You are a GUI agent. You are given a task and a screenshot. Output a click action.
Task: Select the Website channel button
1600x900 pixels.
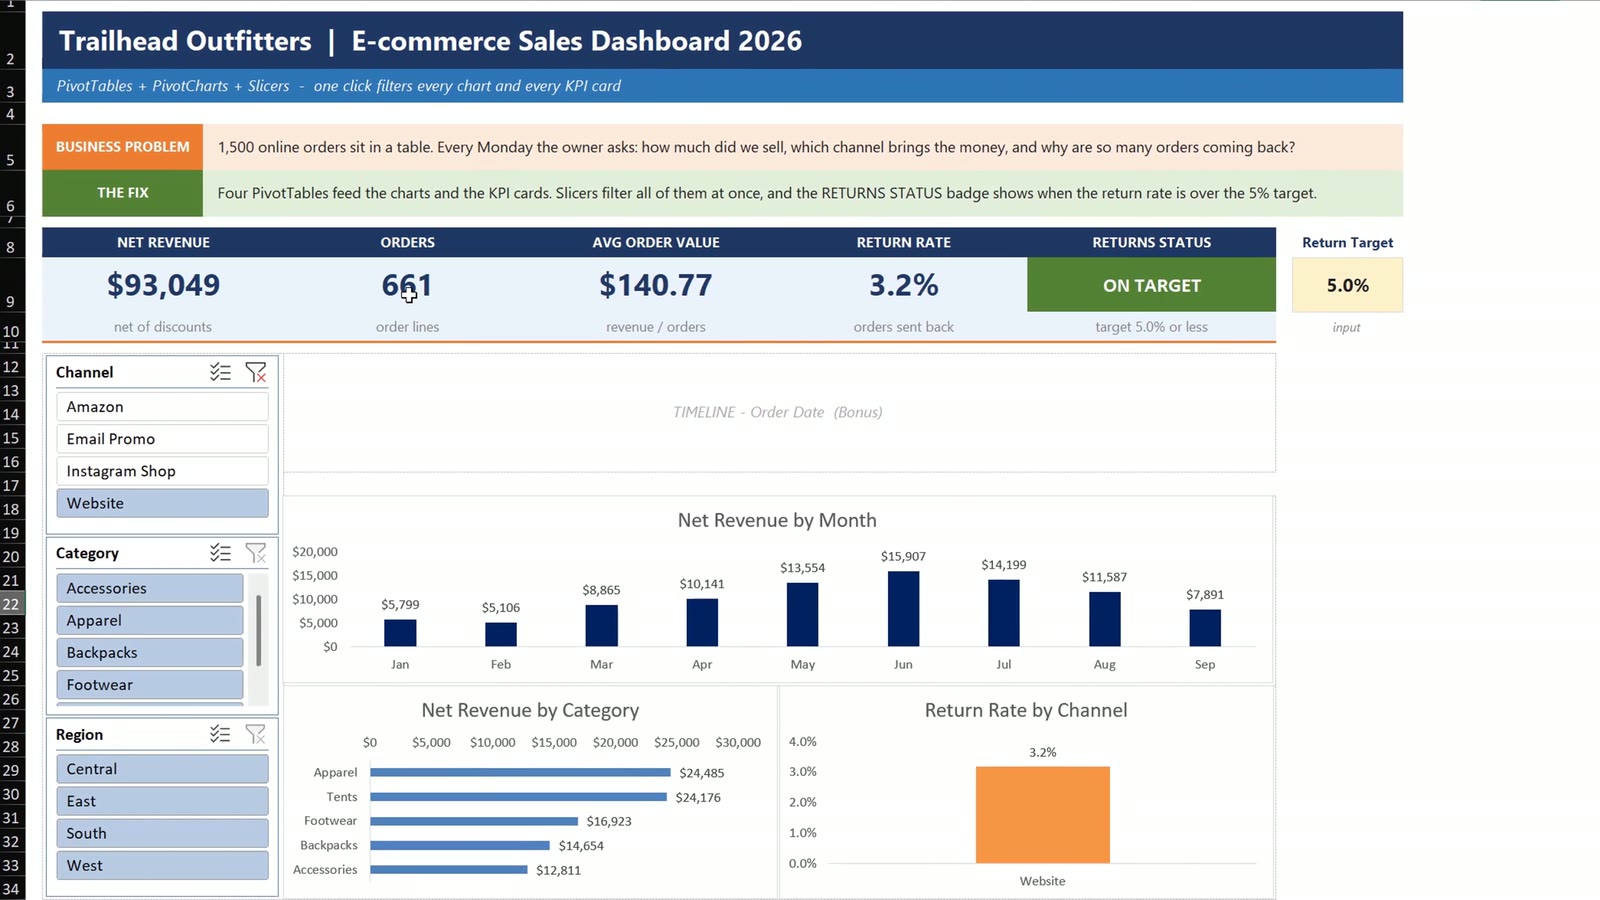162,503
